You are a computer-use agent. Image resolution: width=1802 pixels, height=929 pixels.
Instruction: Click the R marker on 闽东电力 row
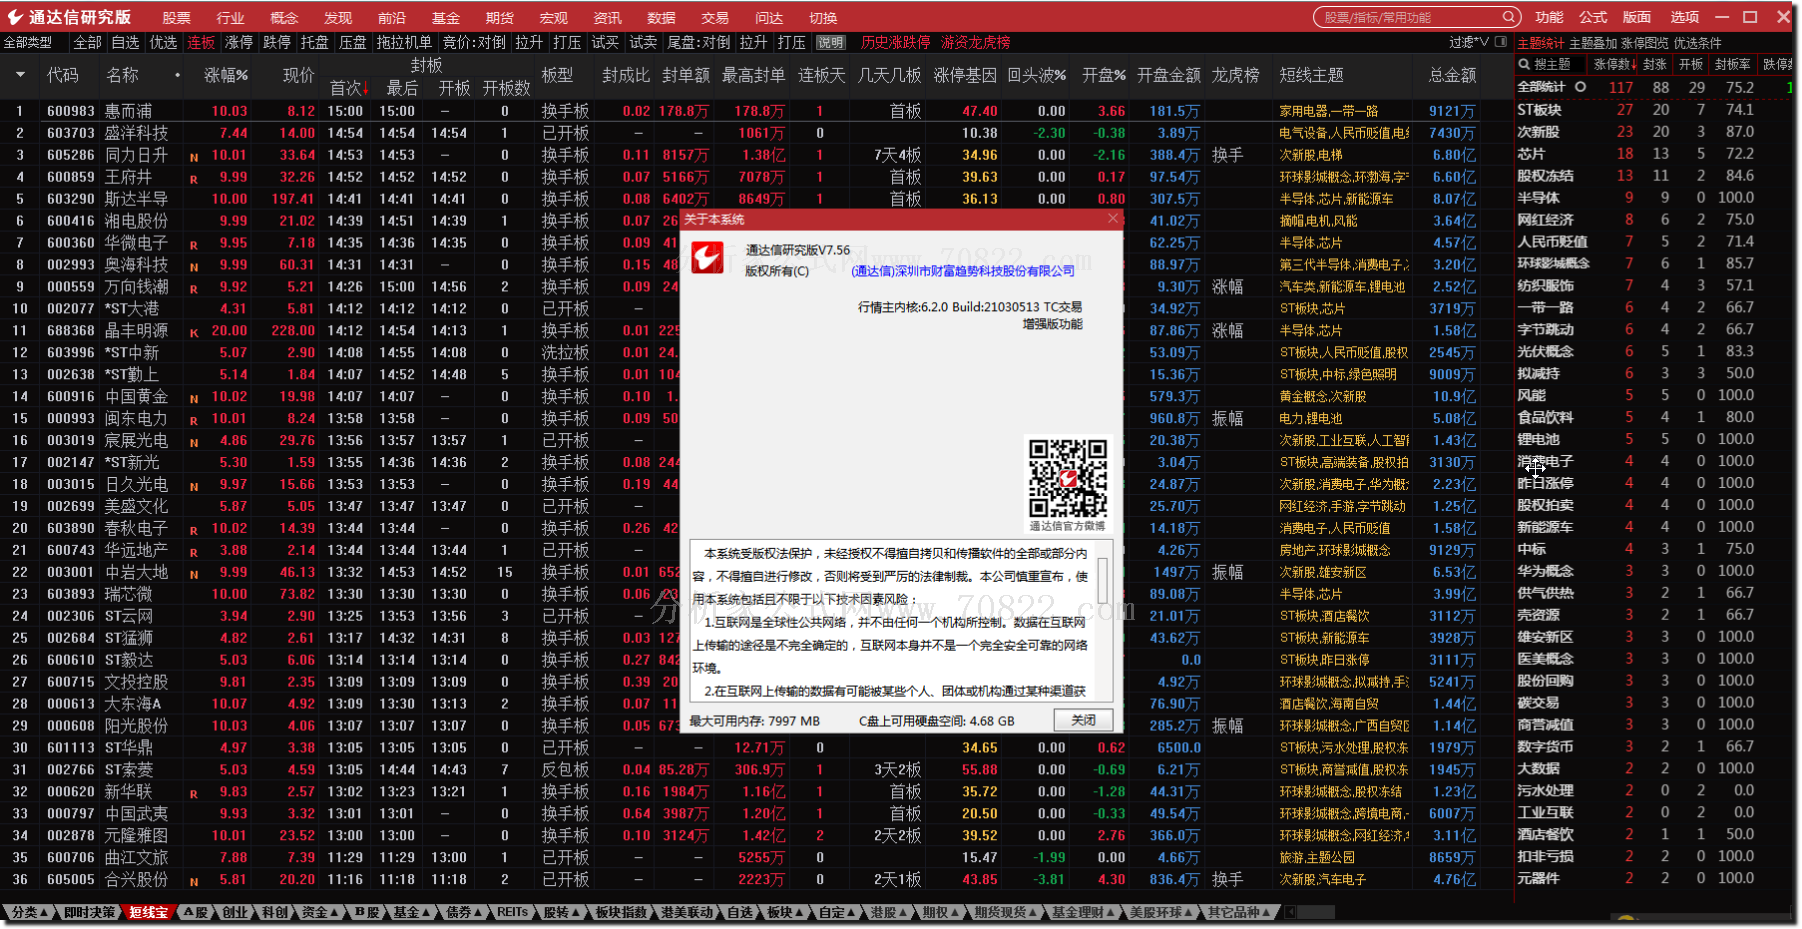pyautogui.click(x=194, y=421)
